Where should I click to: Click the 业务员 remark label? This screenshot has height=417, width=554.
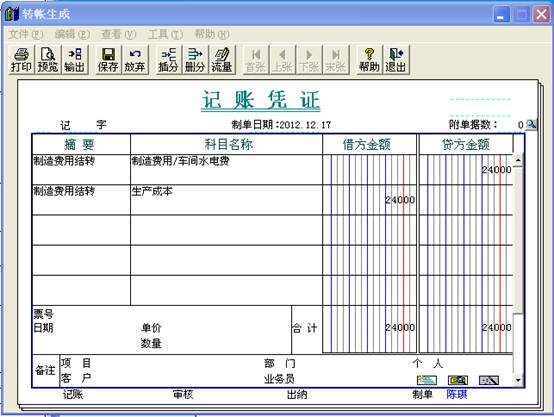279,379
